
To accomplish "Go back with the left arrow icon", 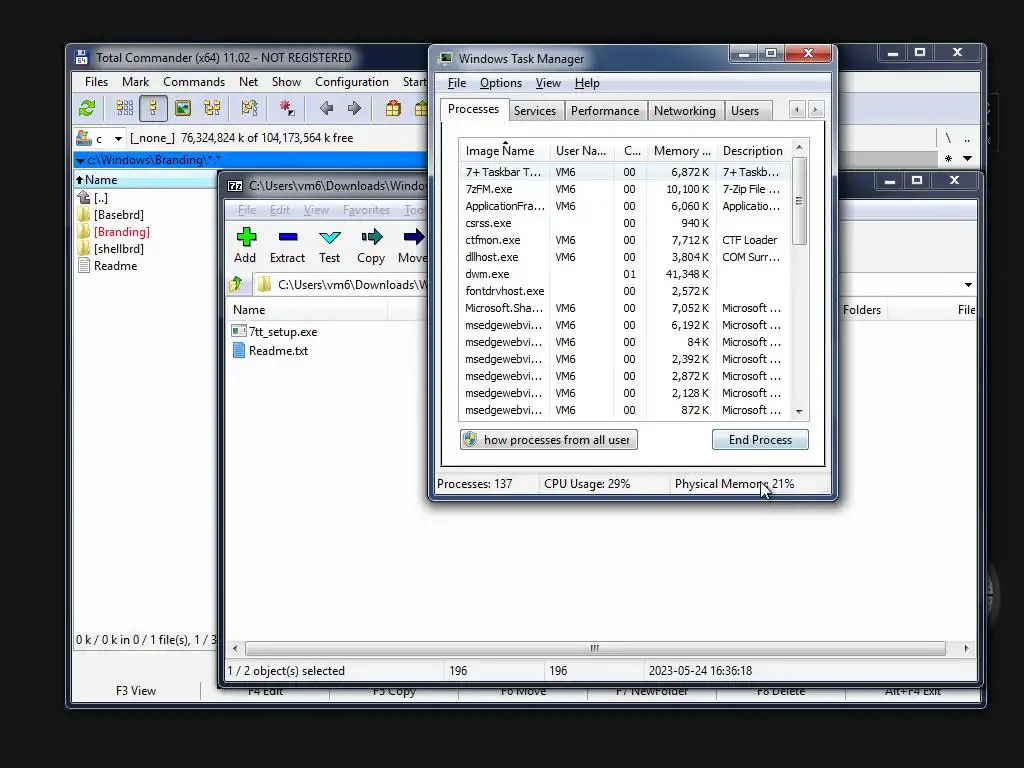I will (327, 108).
